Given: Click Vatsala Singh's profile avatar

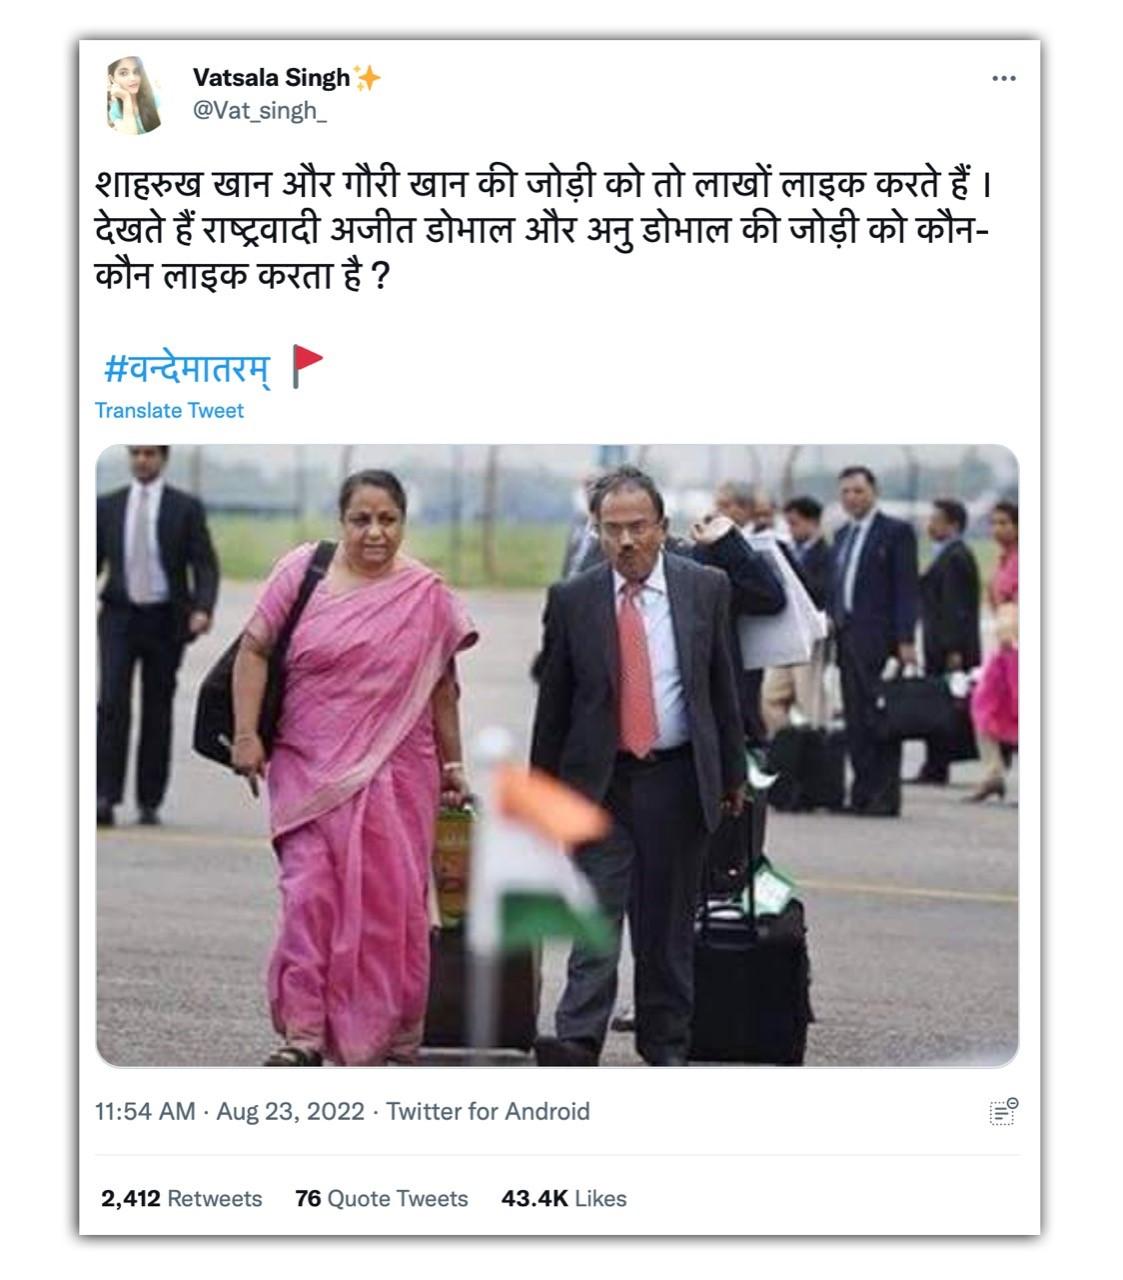Looking at the screenshot, I should tap(134, 94).
